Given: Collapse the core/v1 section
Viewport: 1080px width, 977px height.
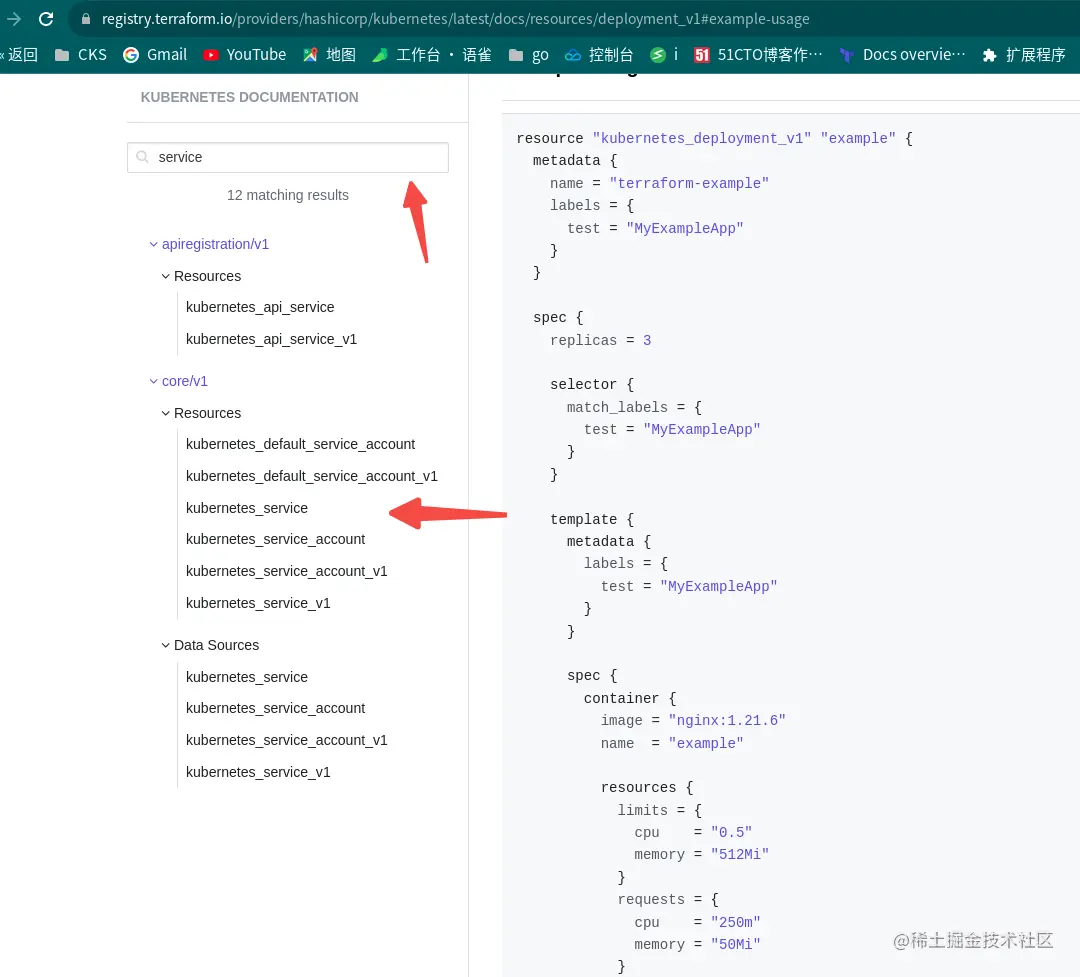Looking at the screenshot, I should 178,381.
